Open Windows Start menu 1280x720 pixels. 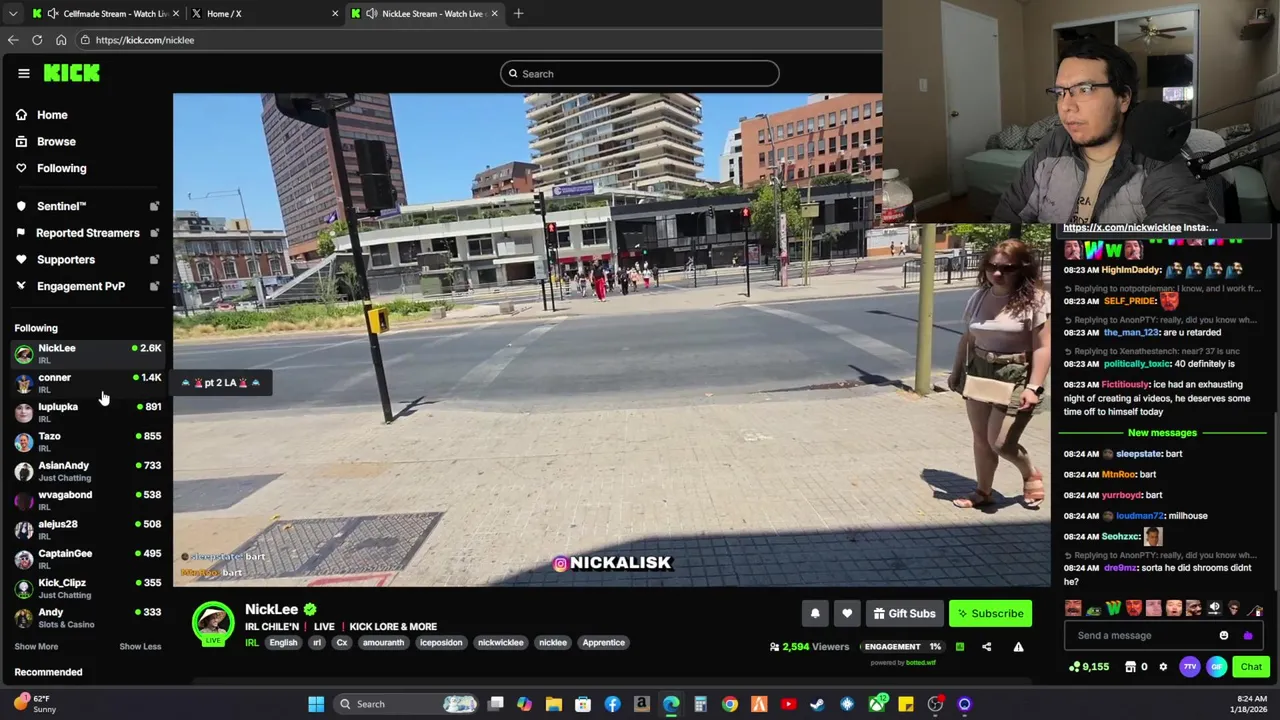[x=316, y=704]
